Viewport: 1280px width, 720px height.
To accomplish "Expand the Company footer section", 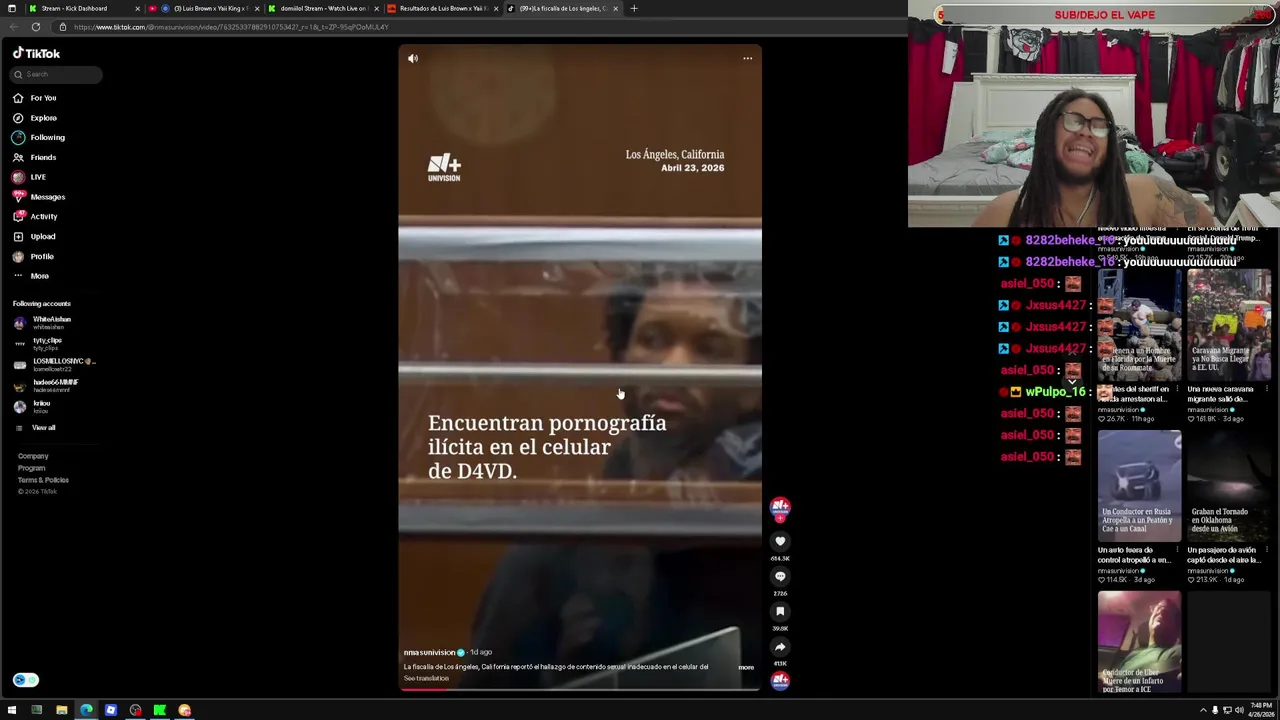I will (x=33, y=456).
